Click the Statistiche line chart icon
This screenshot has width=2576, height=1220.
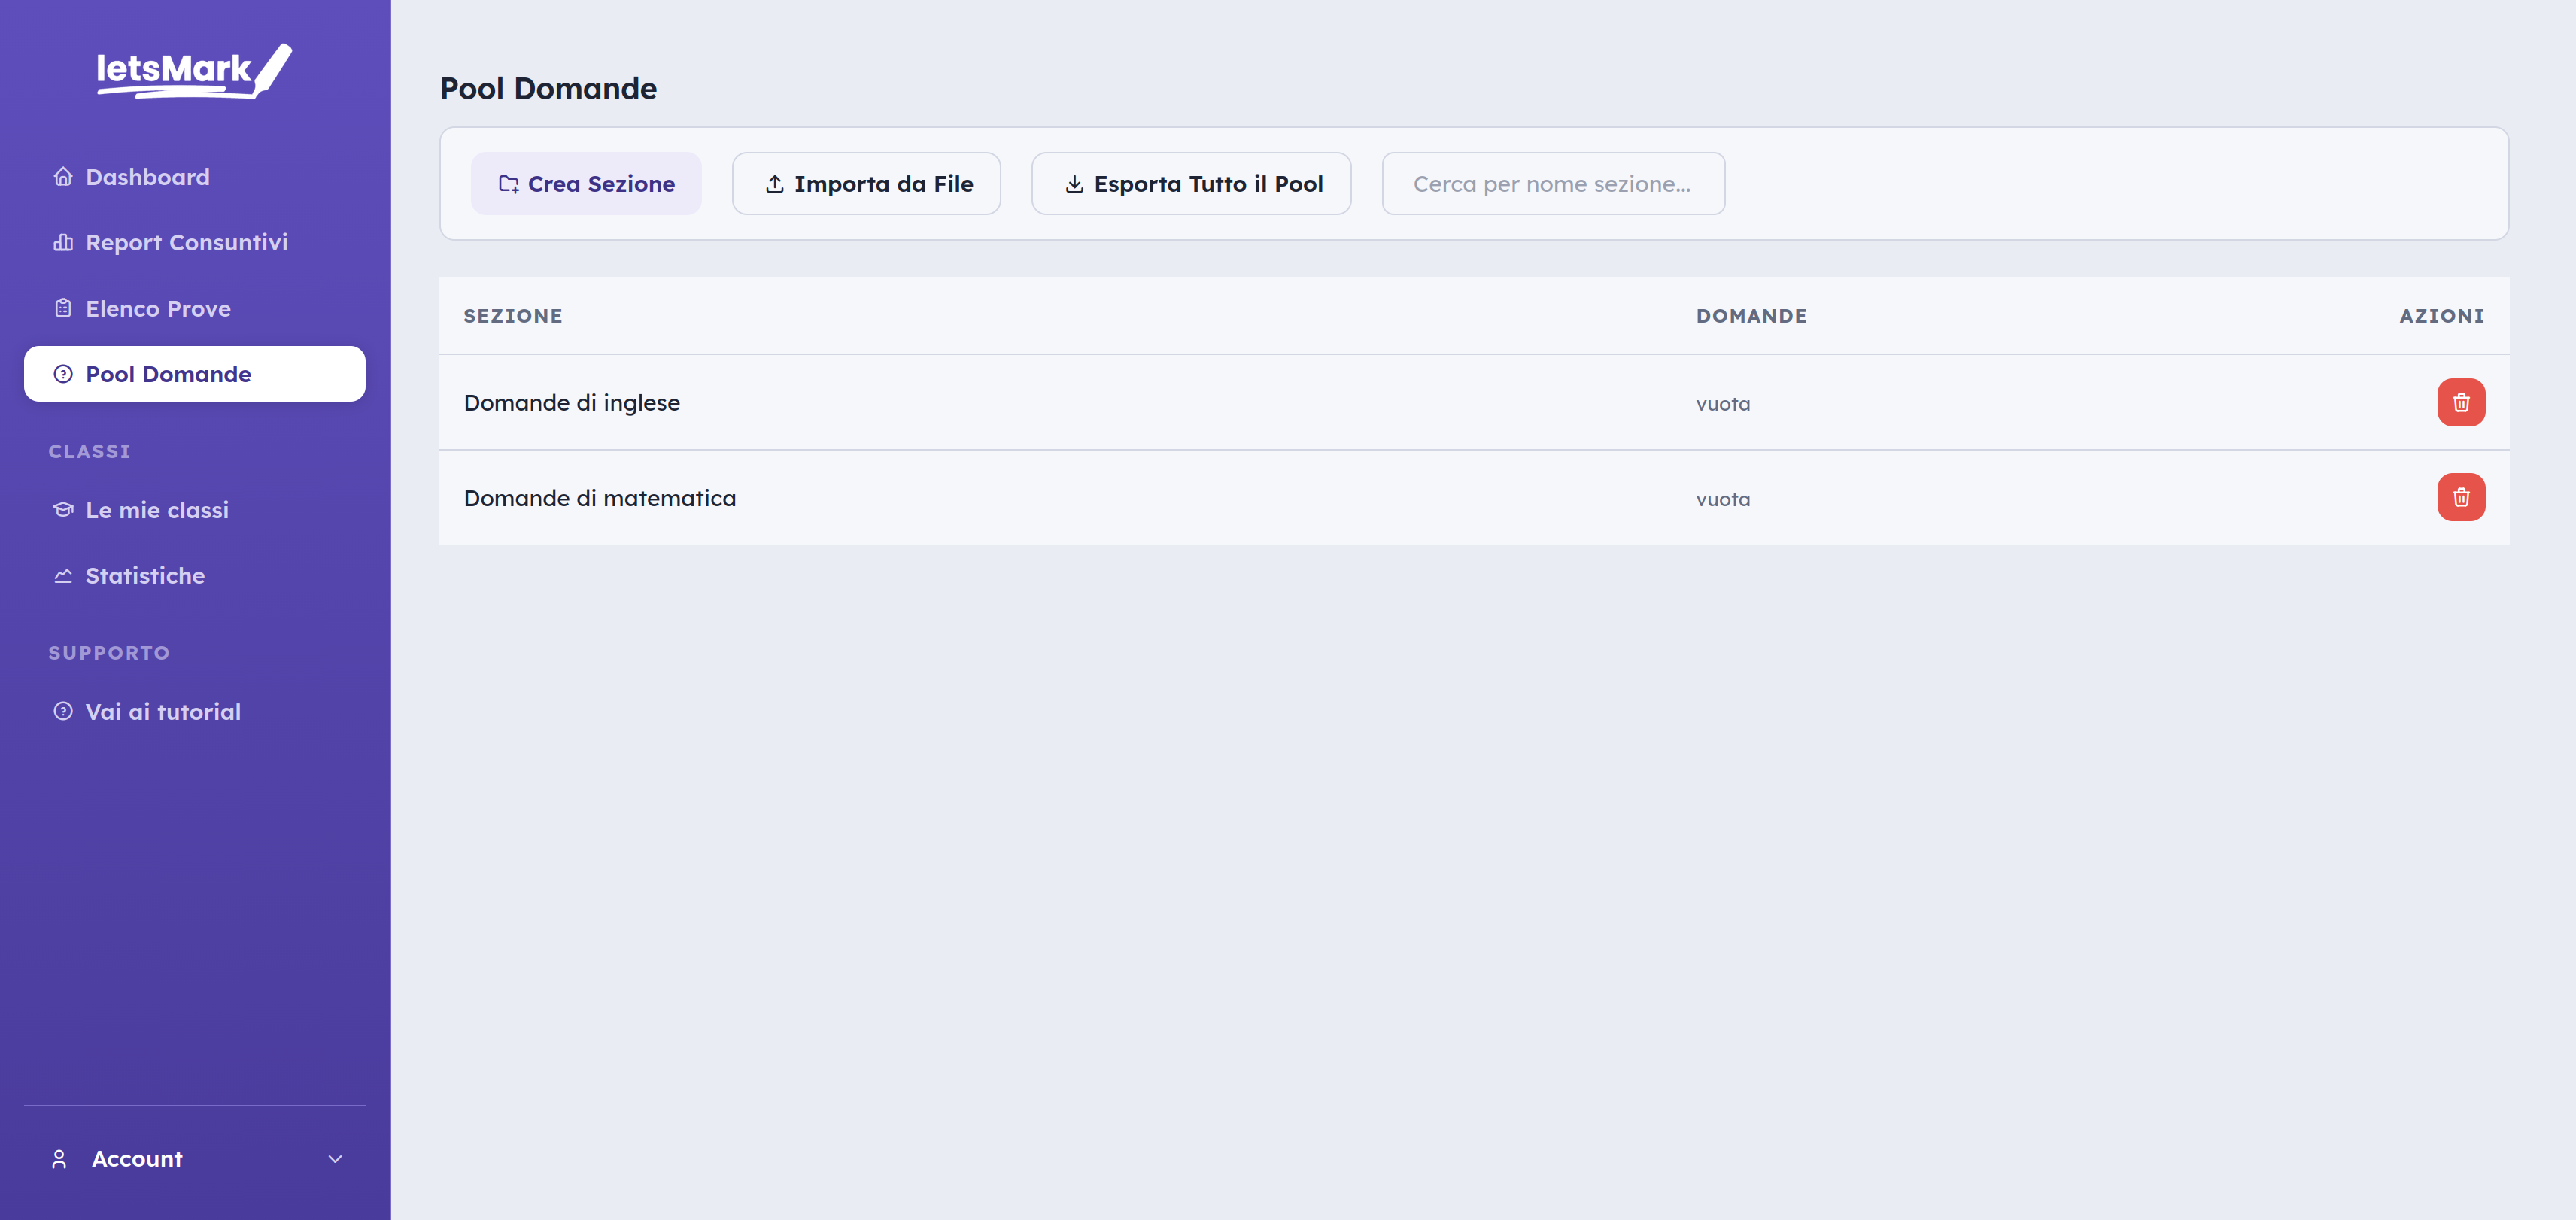63,576
